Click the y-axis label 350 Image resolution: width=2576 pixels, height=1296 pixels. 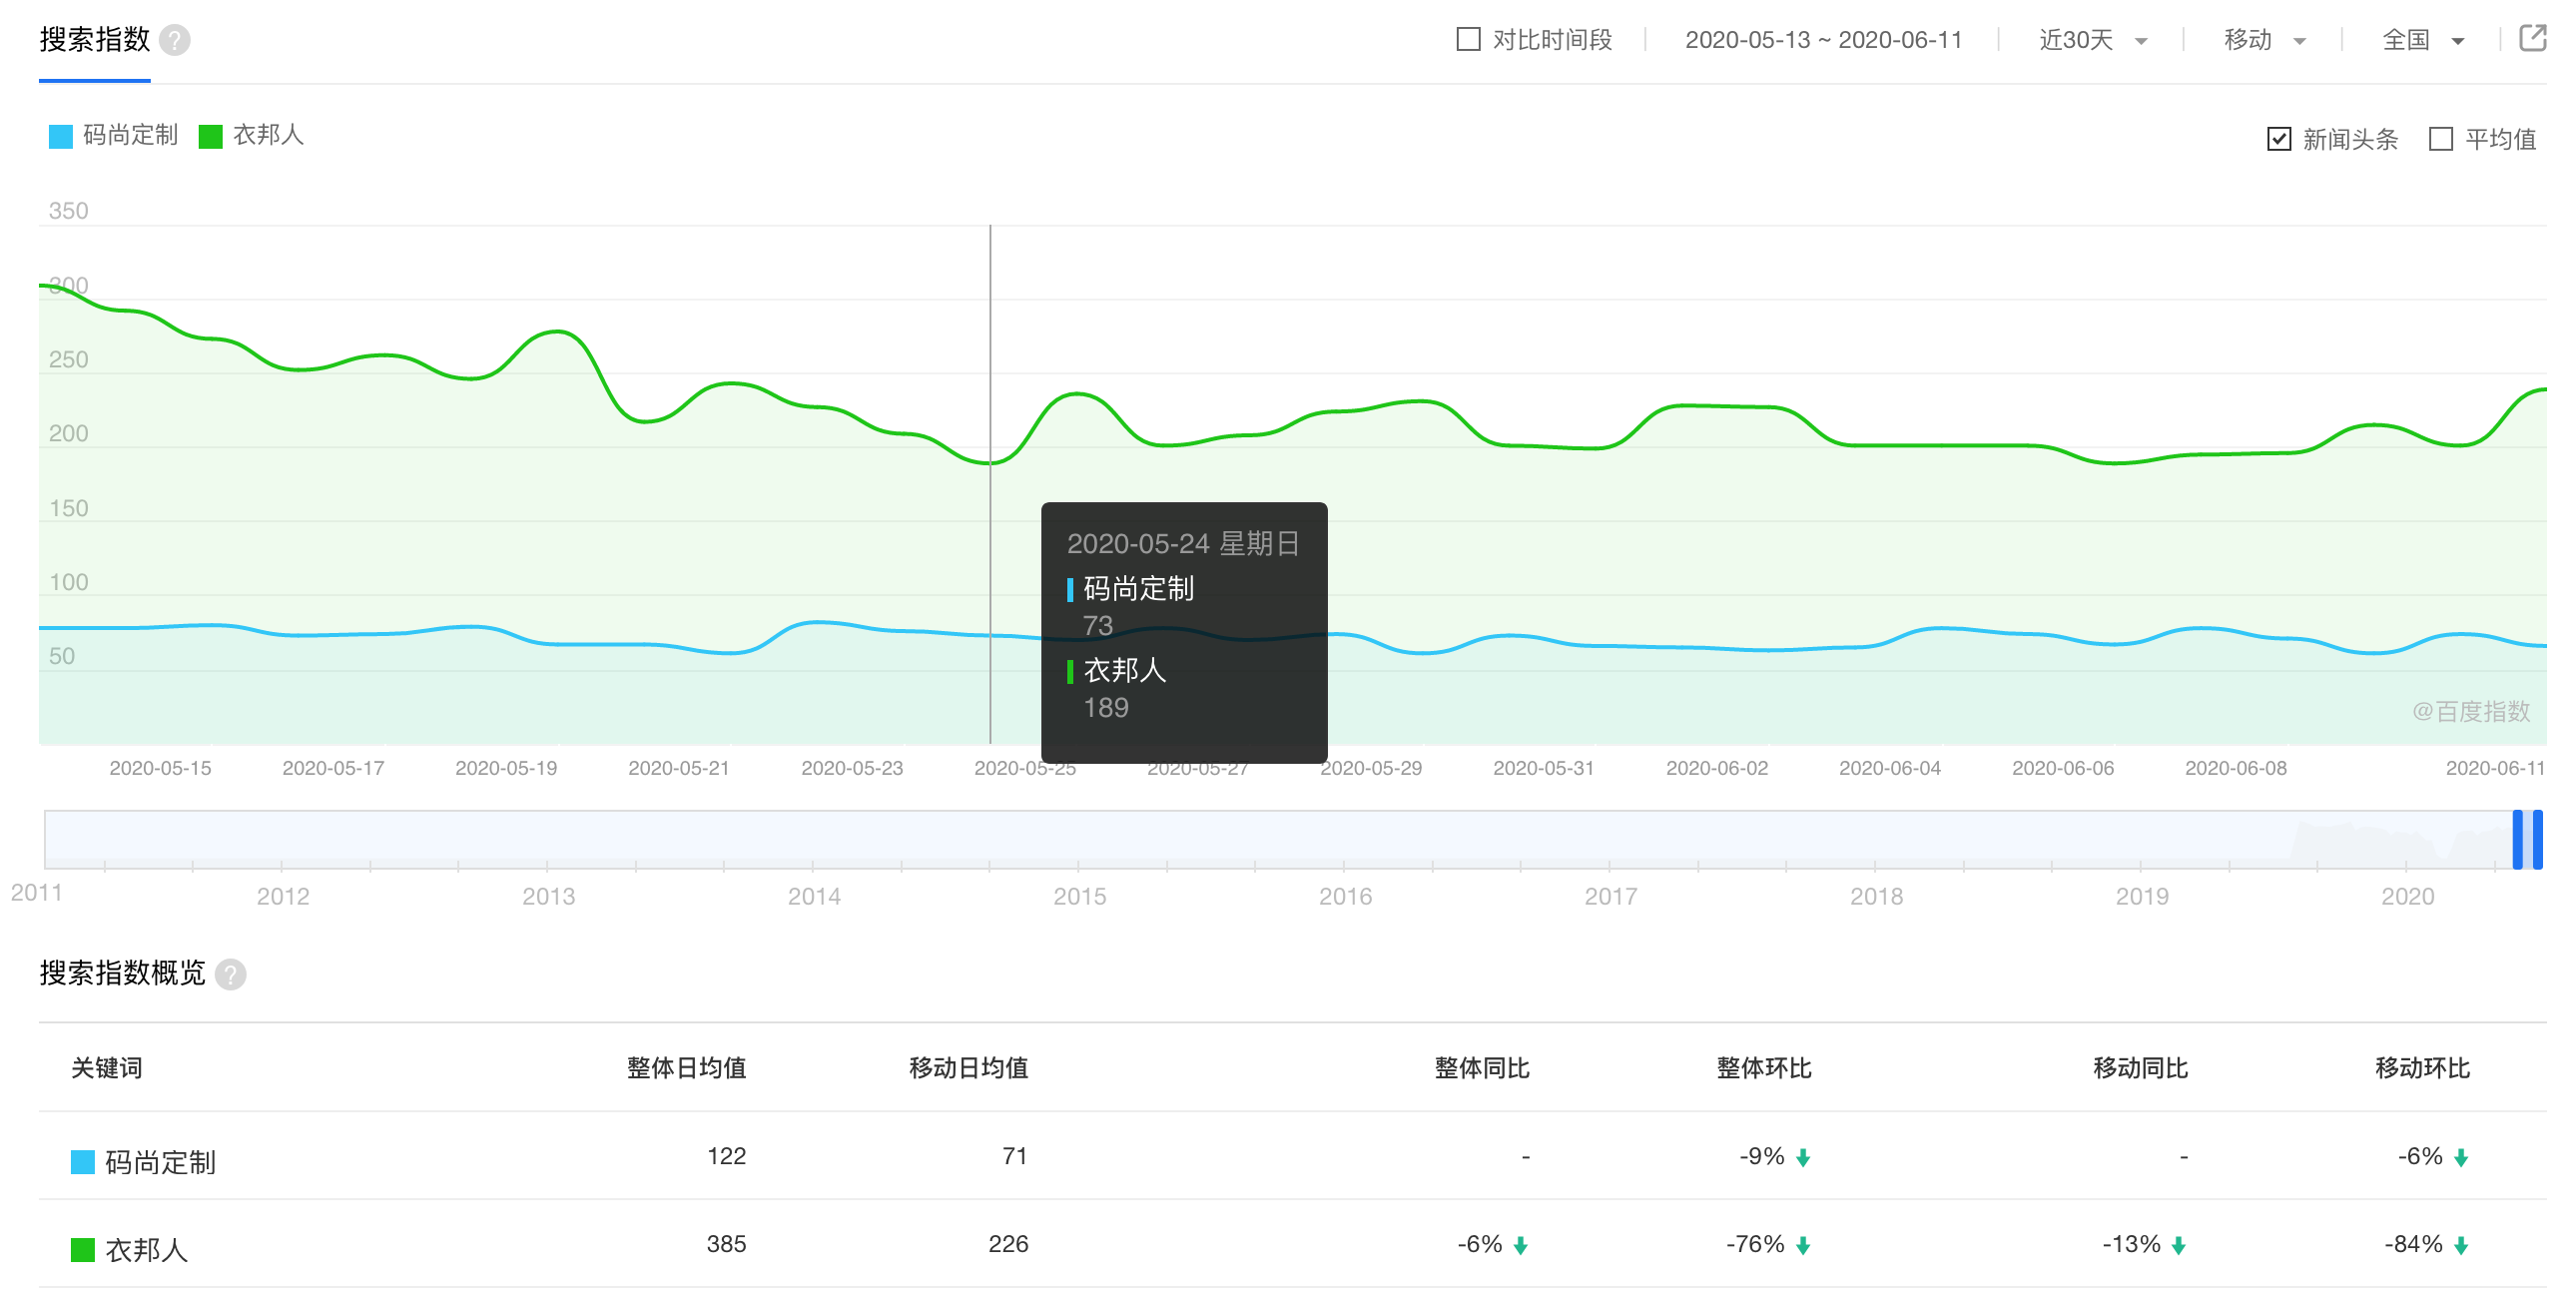tap(68, 211)
